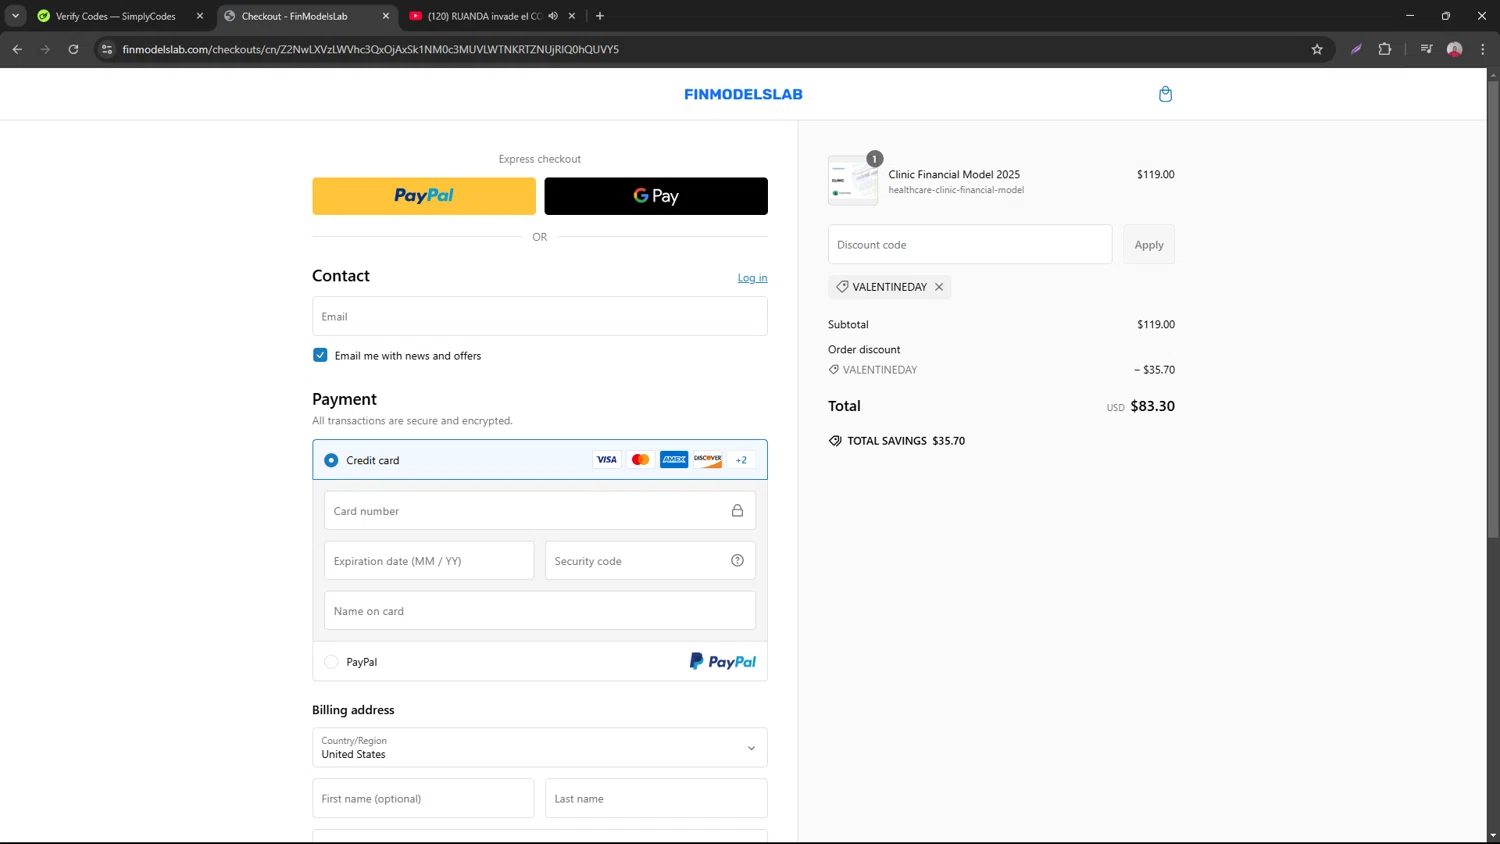This screenshot has width=1500, height=844.
Task: Click the Clinic Financial Model product thumbnail
Action: 853,181
